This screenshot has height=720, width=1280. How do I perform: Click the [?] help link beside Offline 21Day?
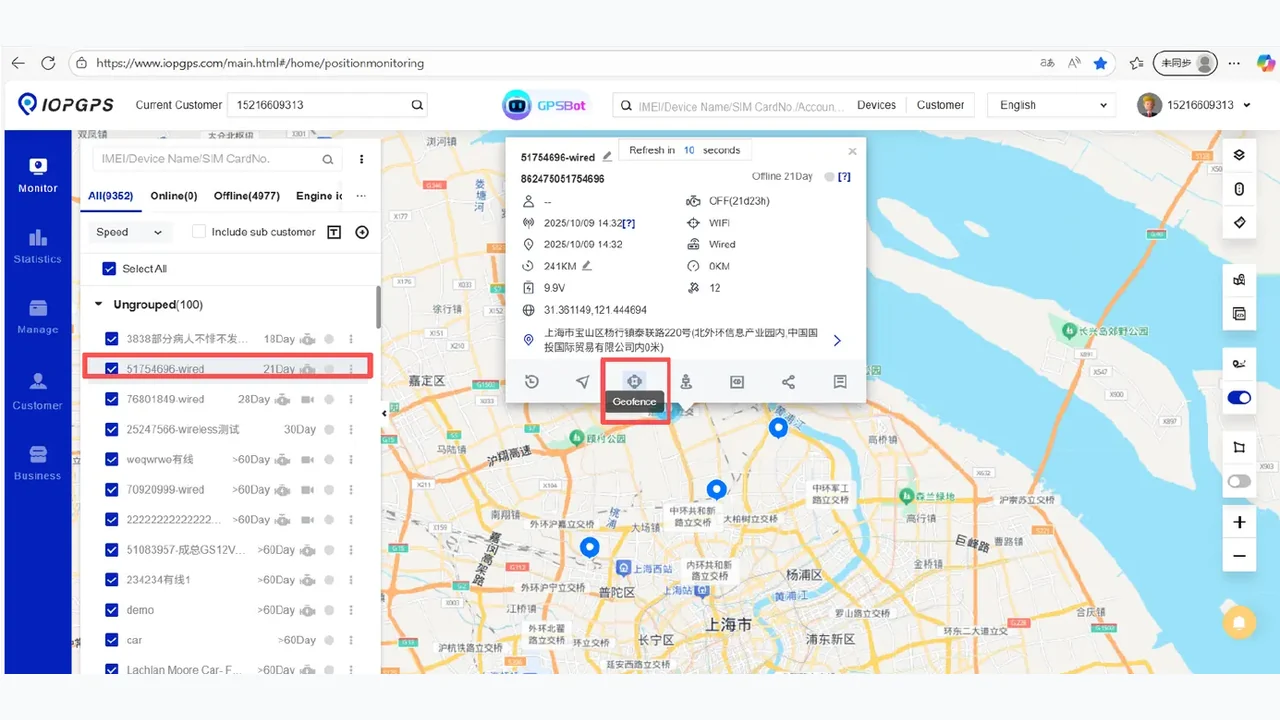tap(844, 177)
